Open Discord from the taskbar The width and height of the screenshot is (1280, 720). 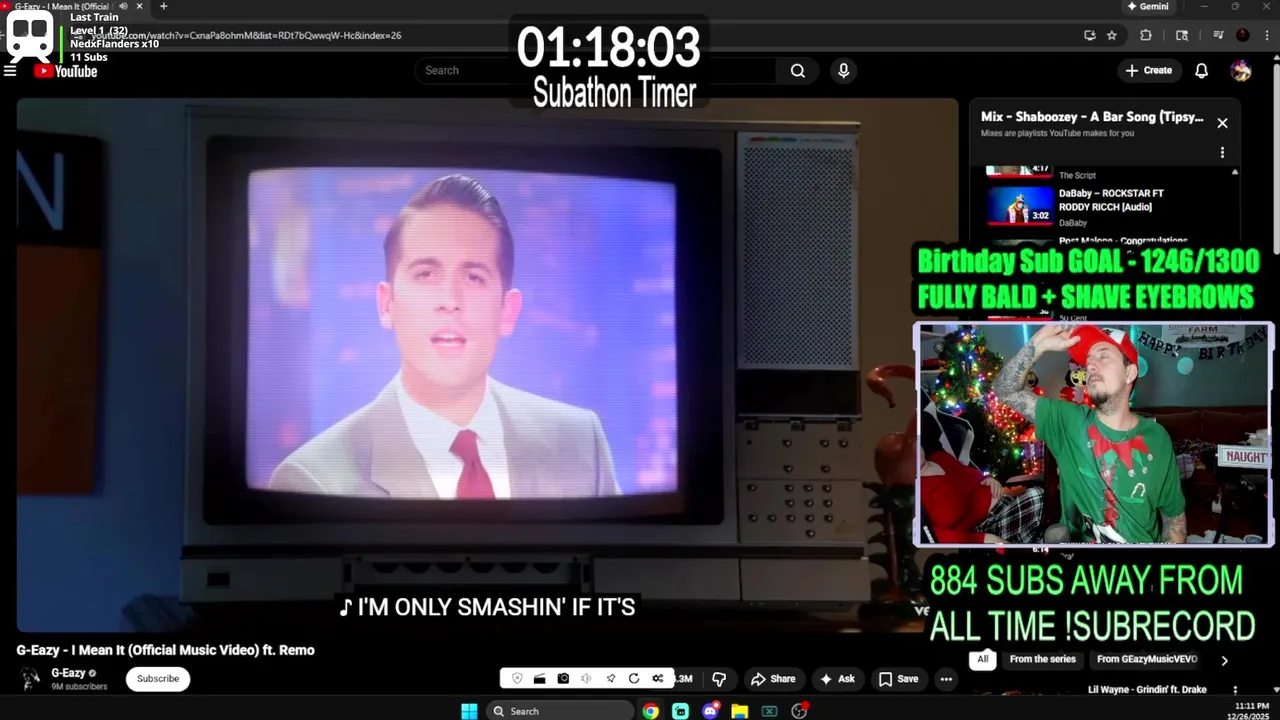710,711
